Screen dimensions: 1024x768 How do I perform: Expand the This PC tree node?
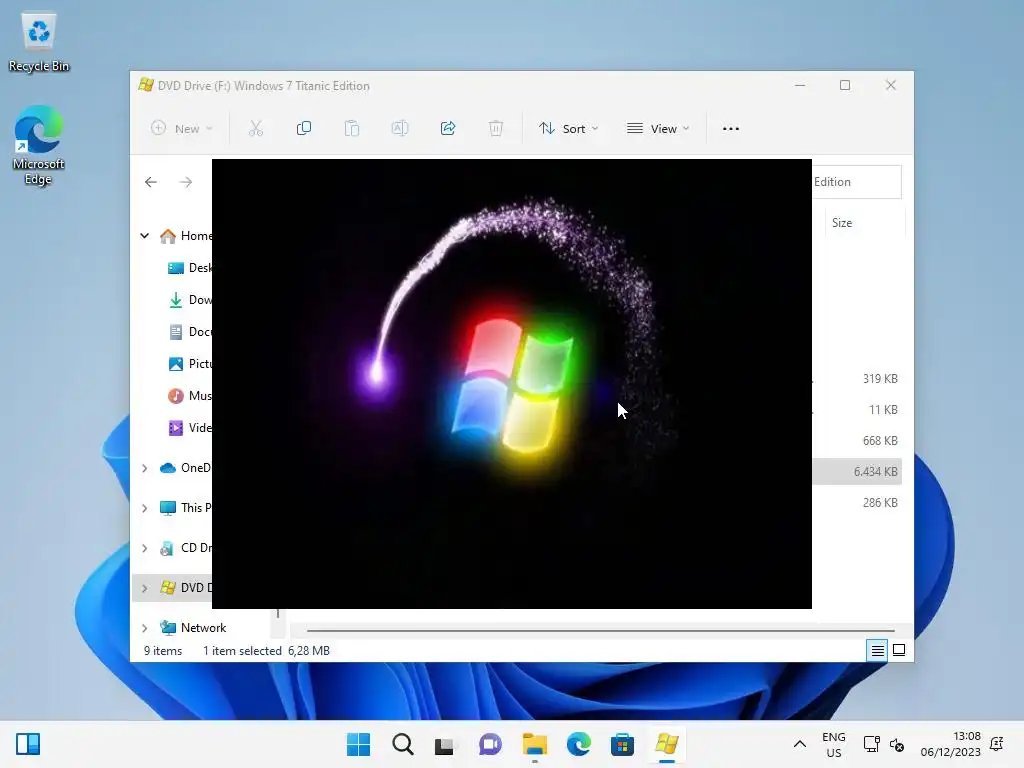tap(145, 508)
